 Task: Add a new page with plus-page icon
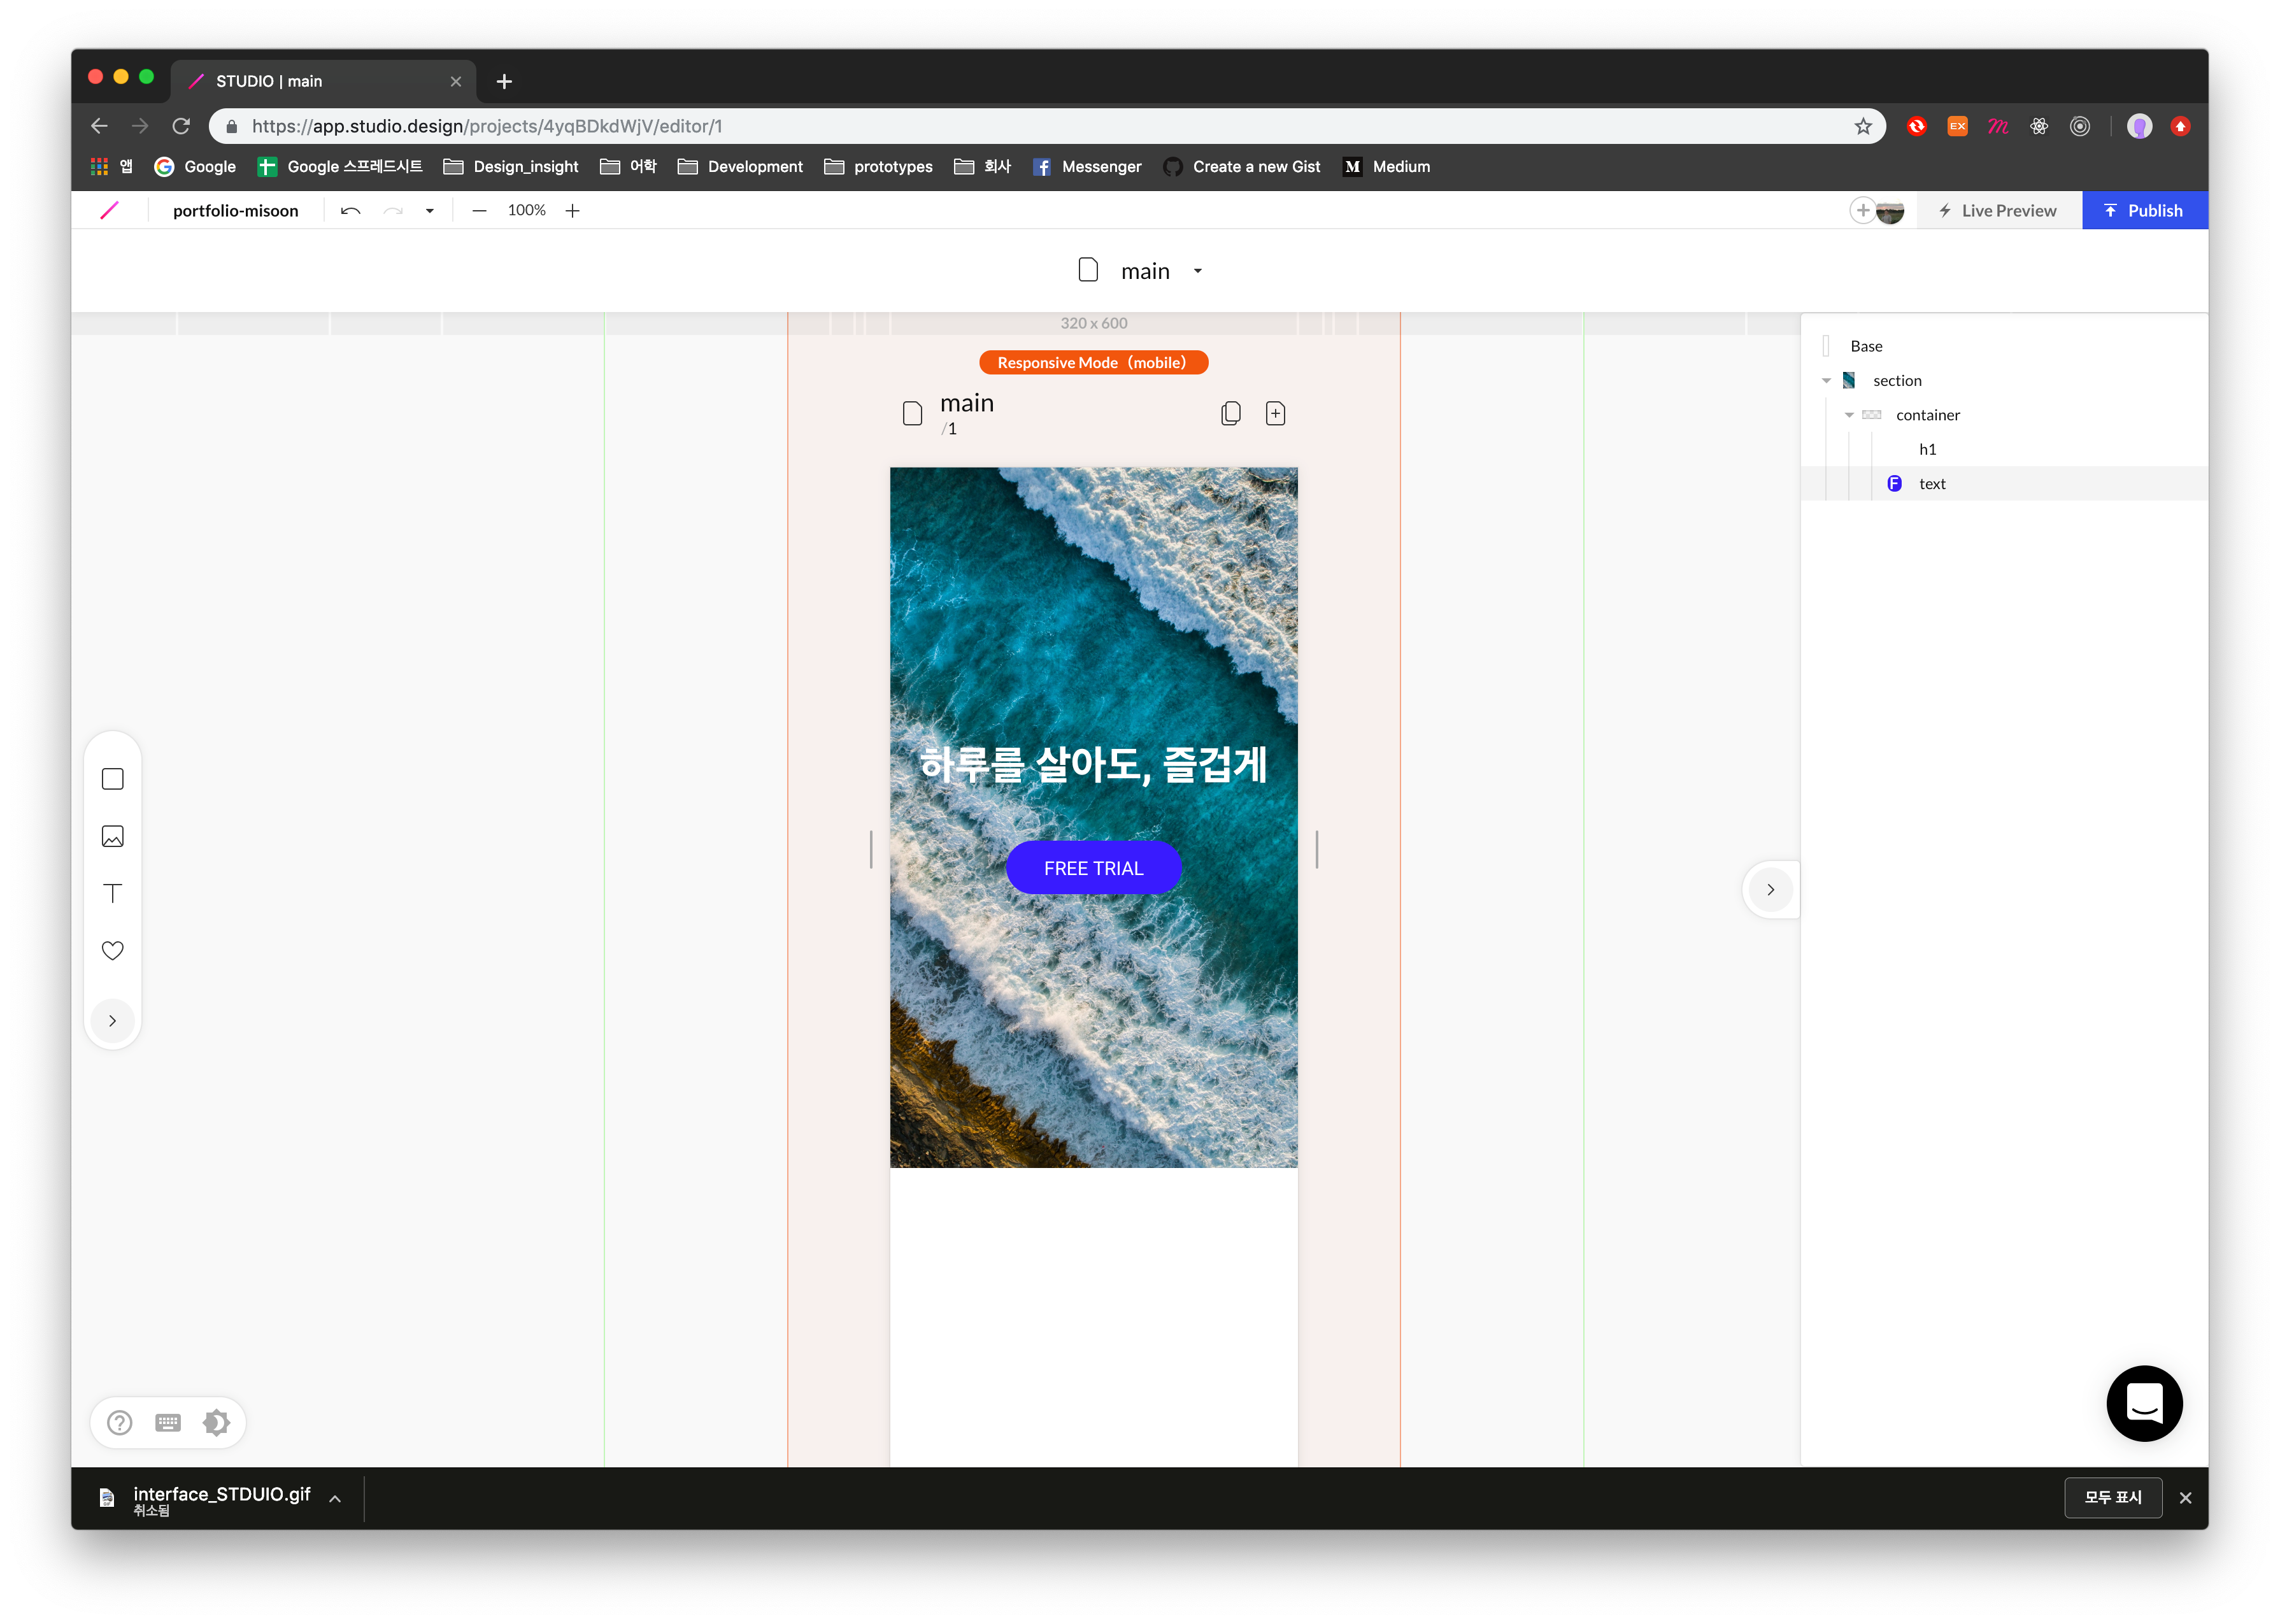click(1275, 413)
